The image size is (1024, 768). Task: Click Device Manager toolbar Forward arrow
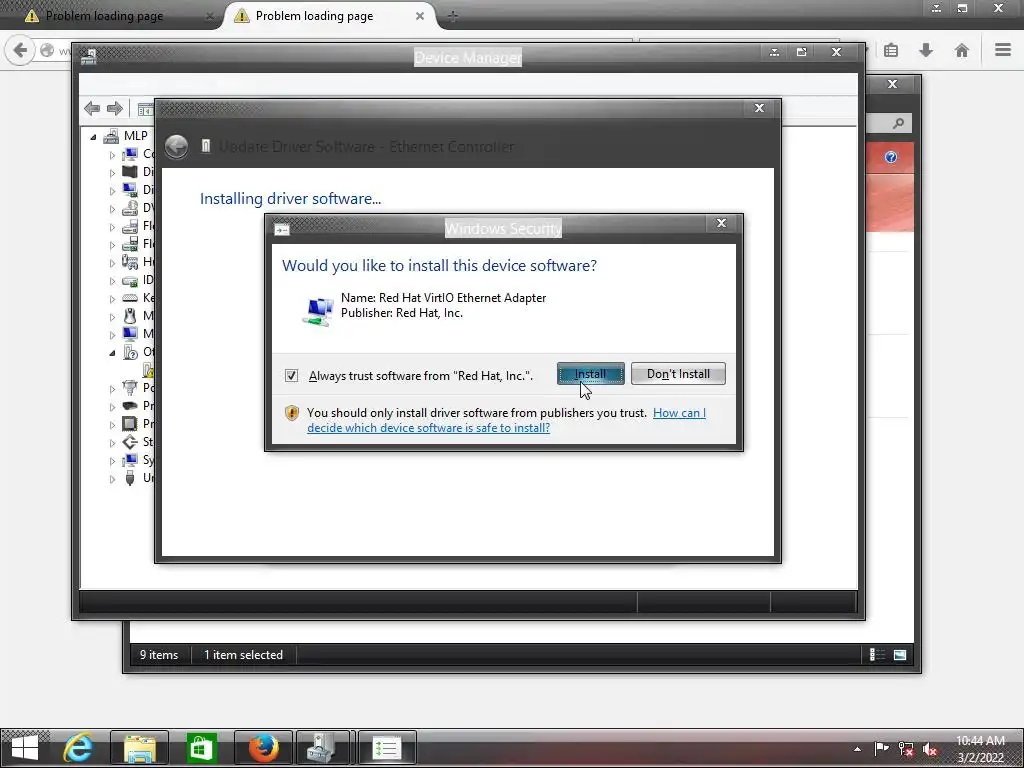click(115, 108)
